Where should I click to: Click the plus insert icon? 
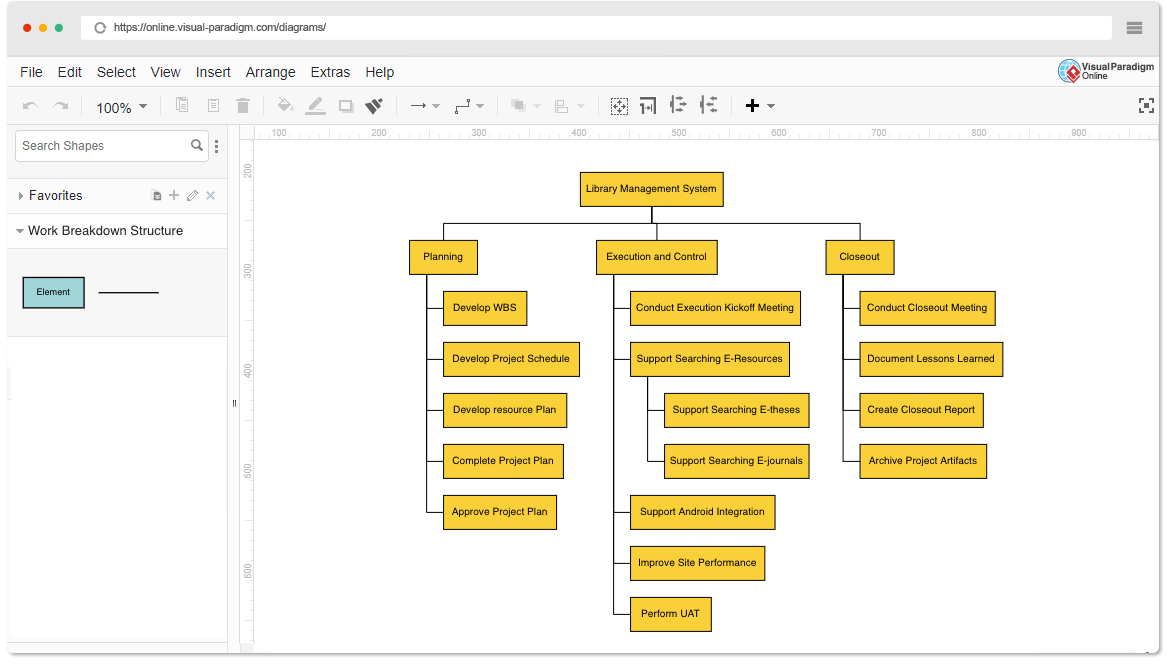point(752,106)
